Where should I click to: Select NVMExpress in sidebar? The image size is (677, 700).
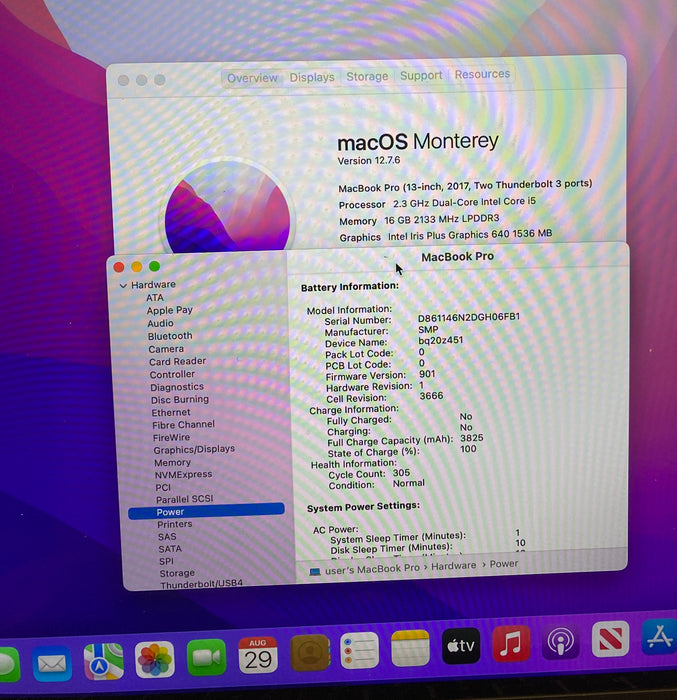(184, 474)
